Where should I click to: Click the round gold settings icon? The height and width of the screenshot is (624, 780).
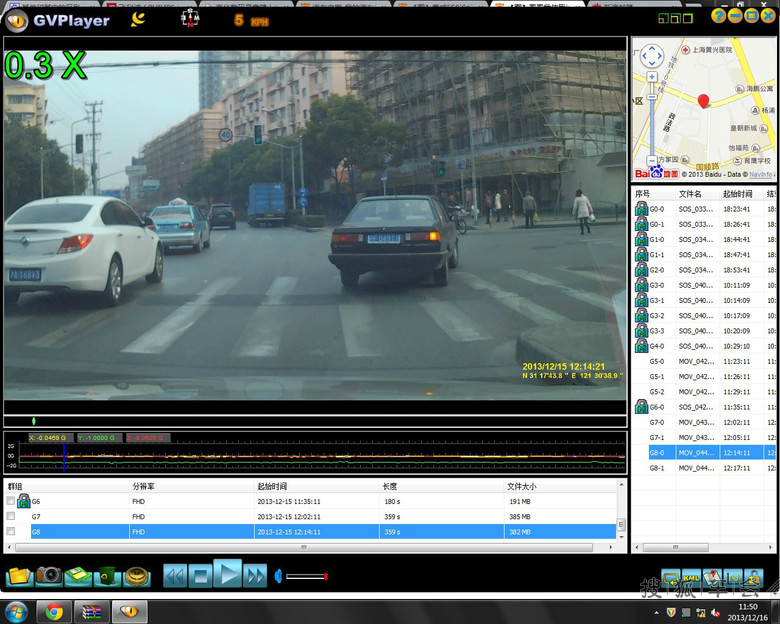pos(137,576)
